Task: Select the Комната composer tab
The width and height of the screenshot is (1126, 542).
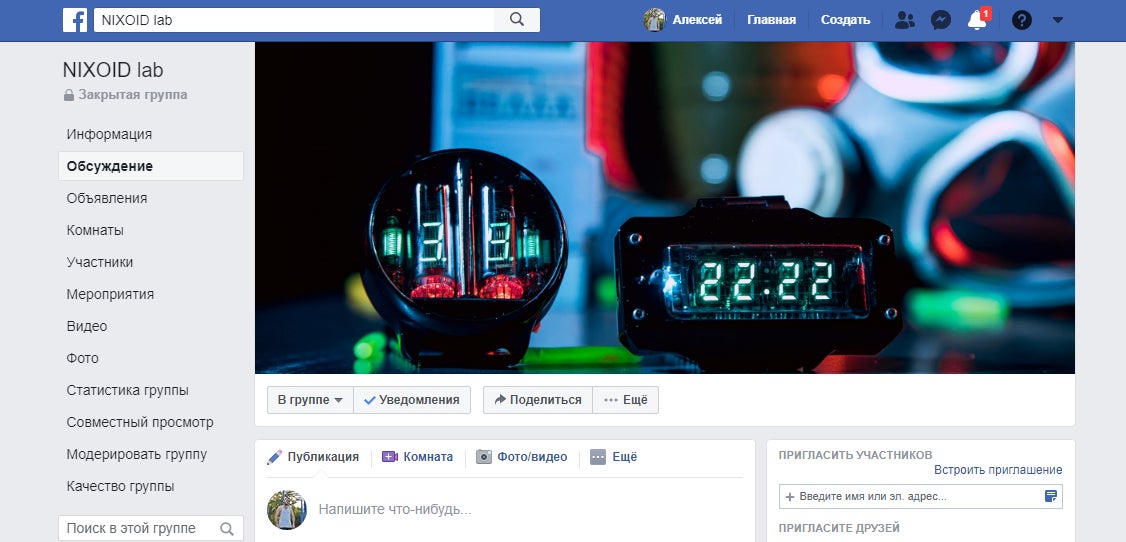Action: [x=417, y=457]
